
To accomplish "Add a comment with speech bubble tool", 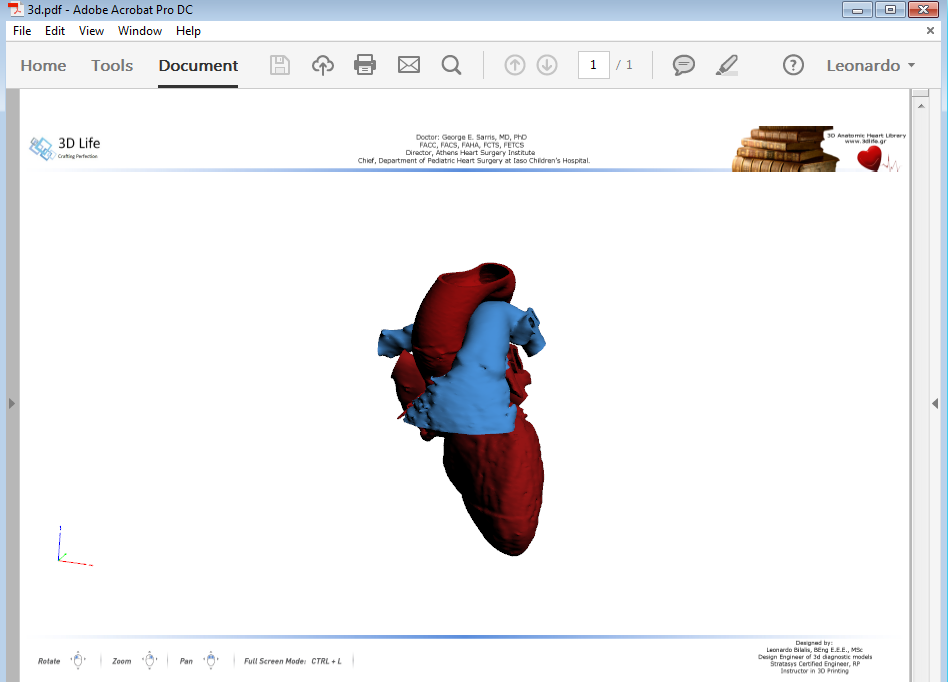I will pyautogui.click(x=683, y=65).
